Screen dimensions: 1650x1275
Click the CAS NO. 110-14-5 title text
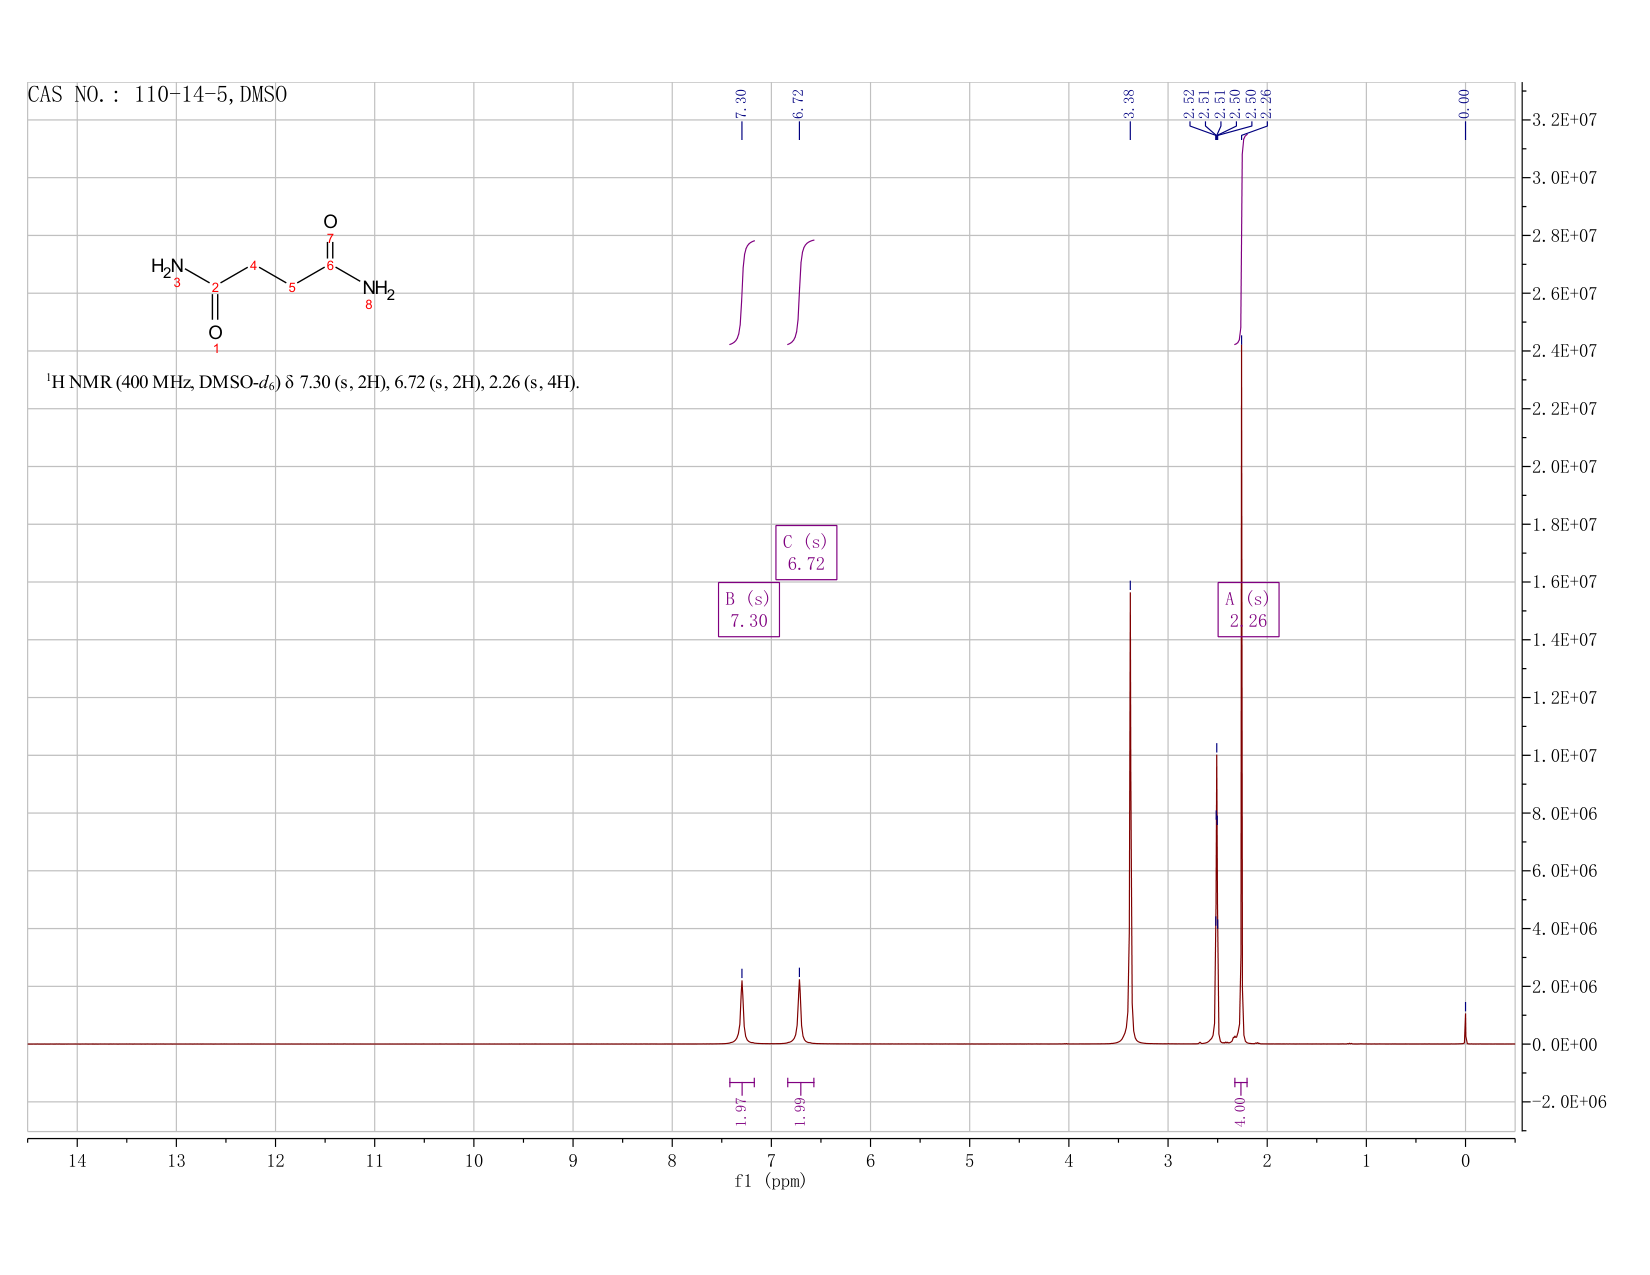tap(157, 95)
